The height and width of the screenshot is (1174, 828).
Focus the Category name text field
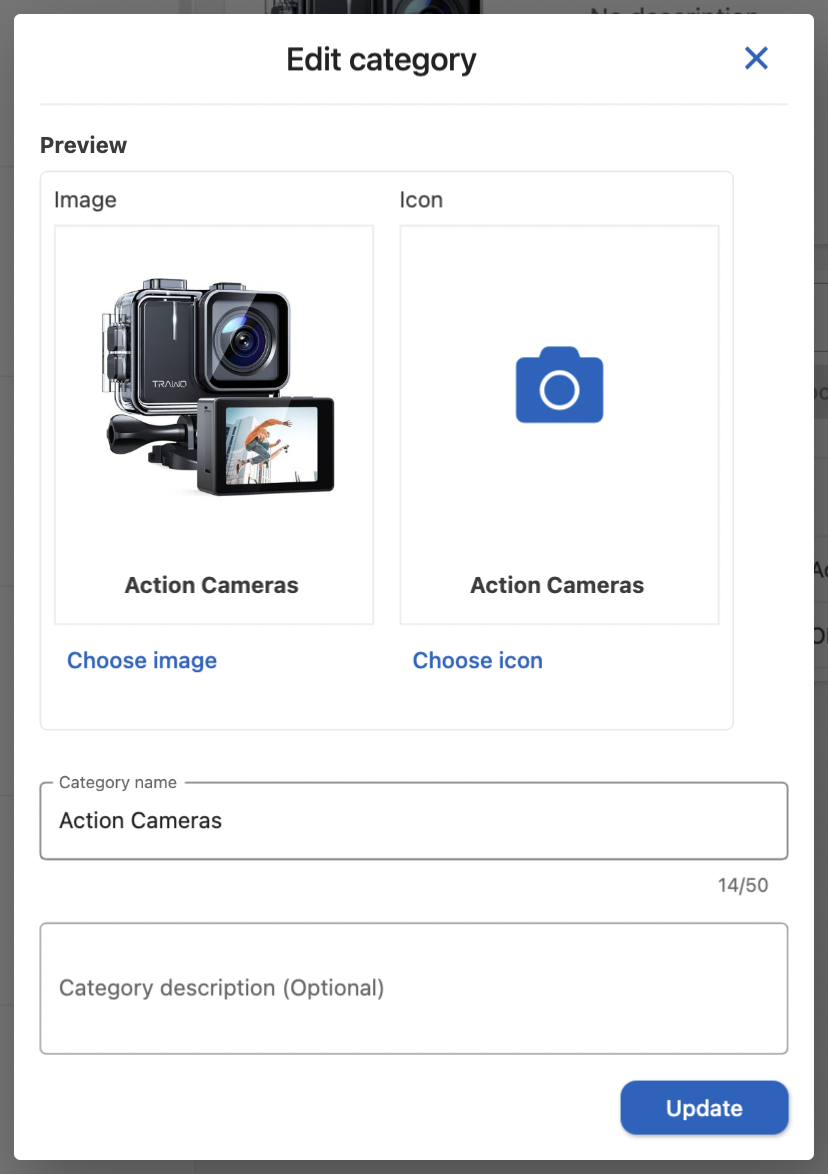413,821
